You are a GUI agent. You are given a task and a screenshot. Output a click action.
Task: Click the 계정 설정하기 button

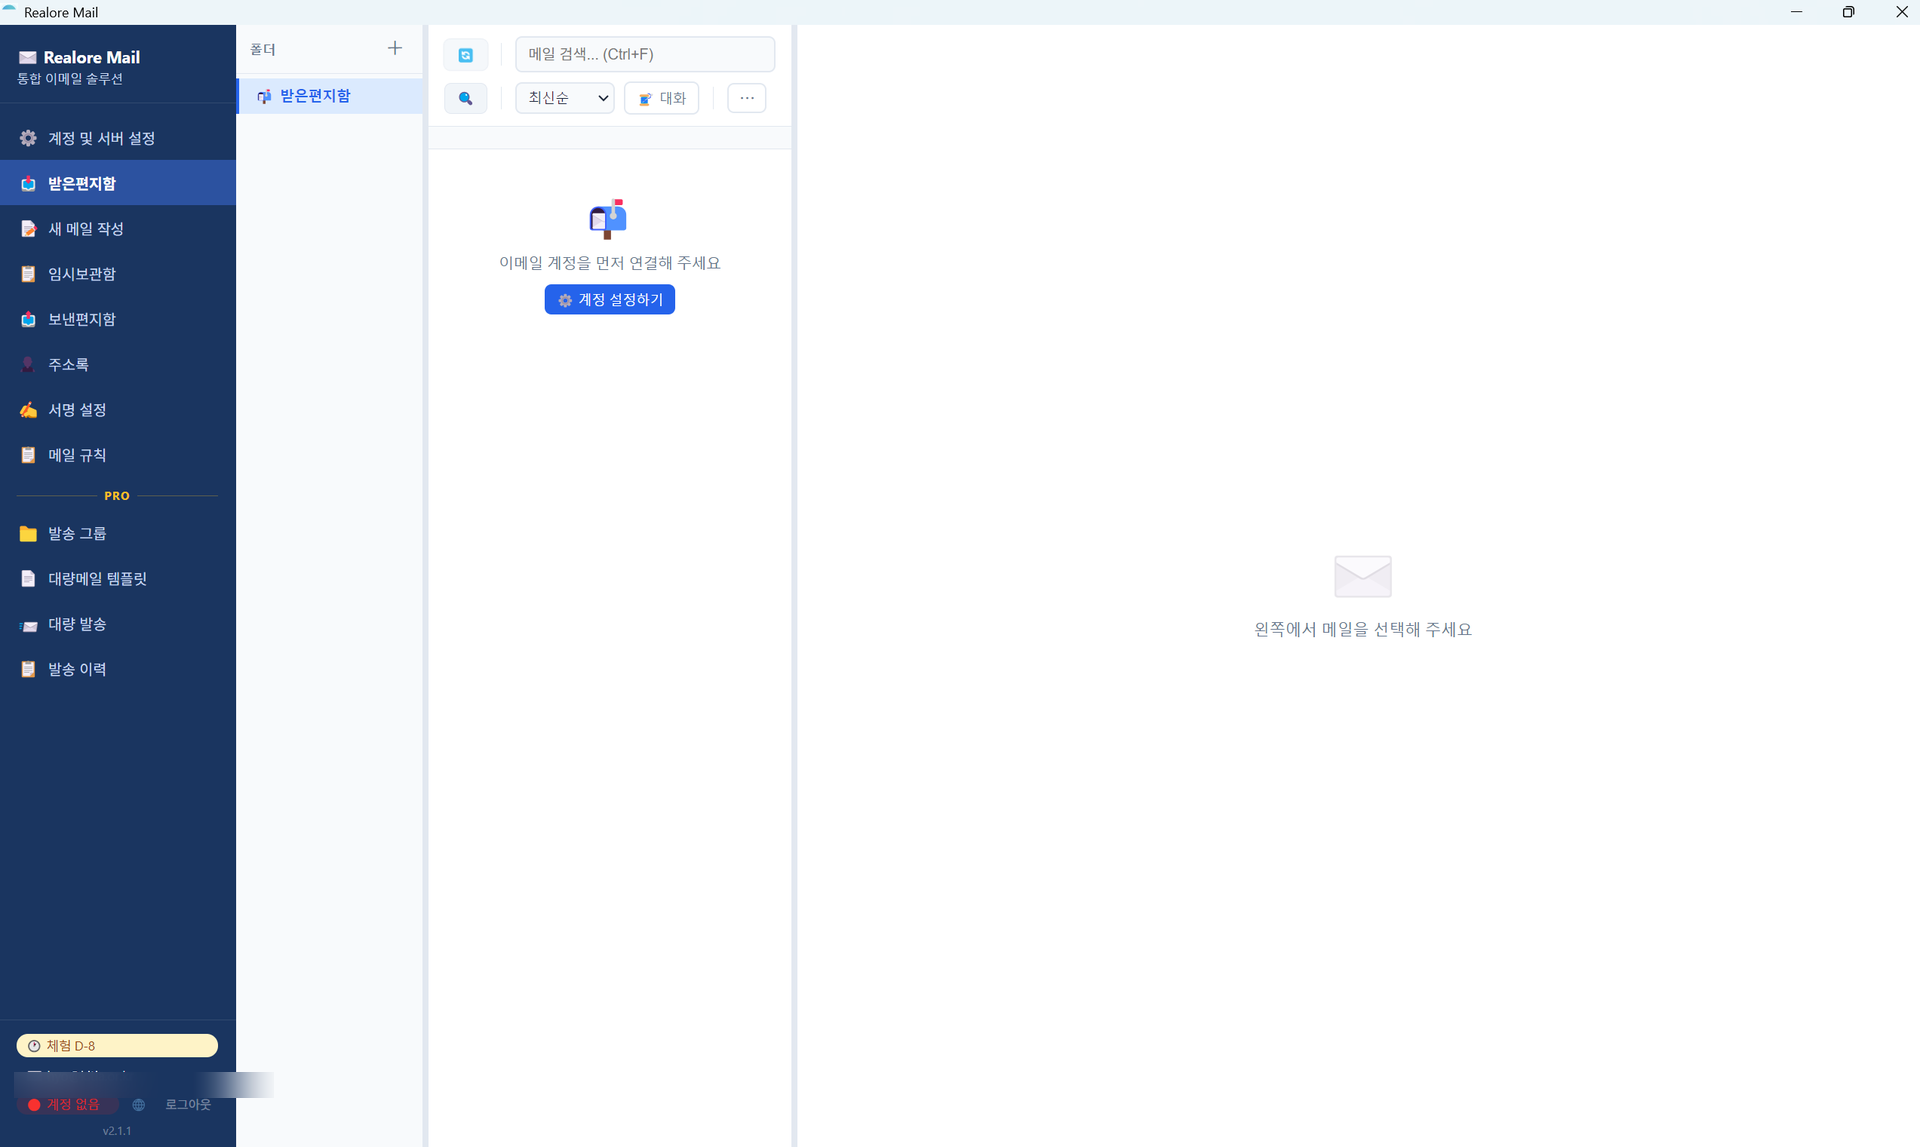click(x=610, y=300)
